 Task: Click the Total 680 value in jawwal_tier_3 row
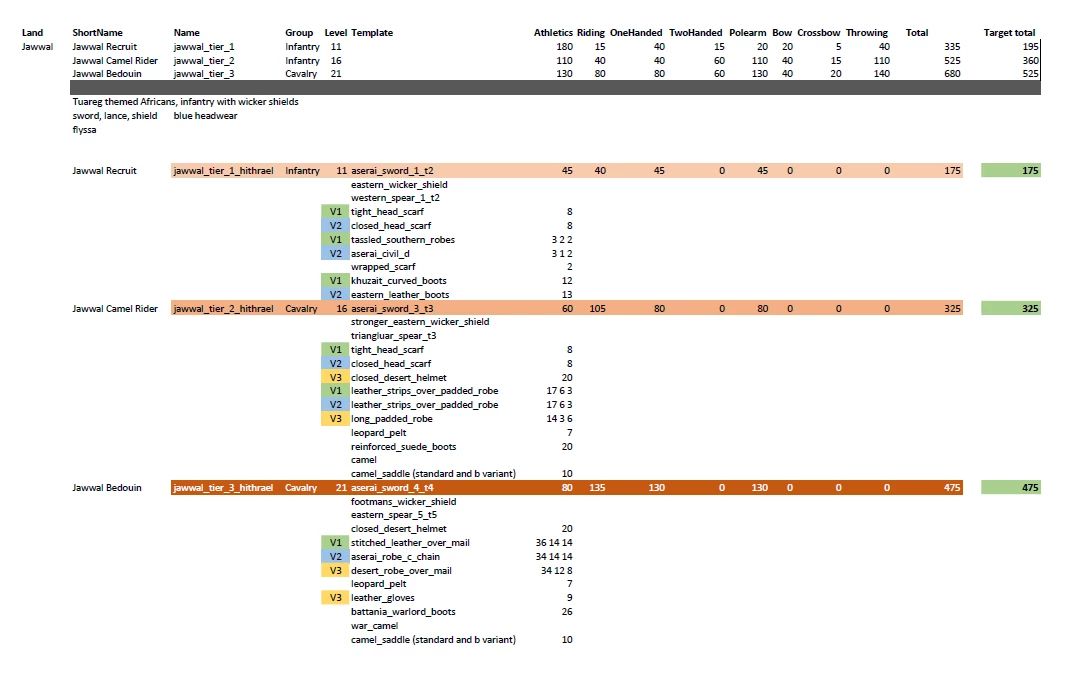952,73
